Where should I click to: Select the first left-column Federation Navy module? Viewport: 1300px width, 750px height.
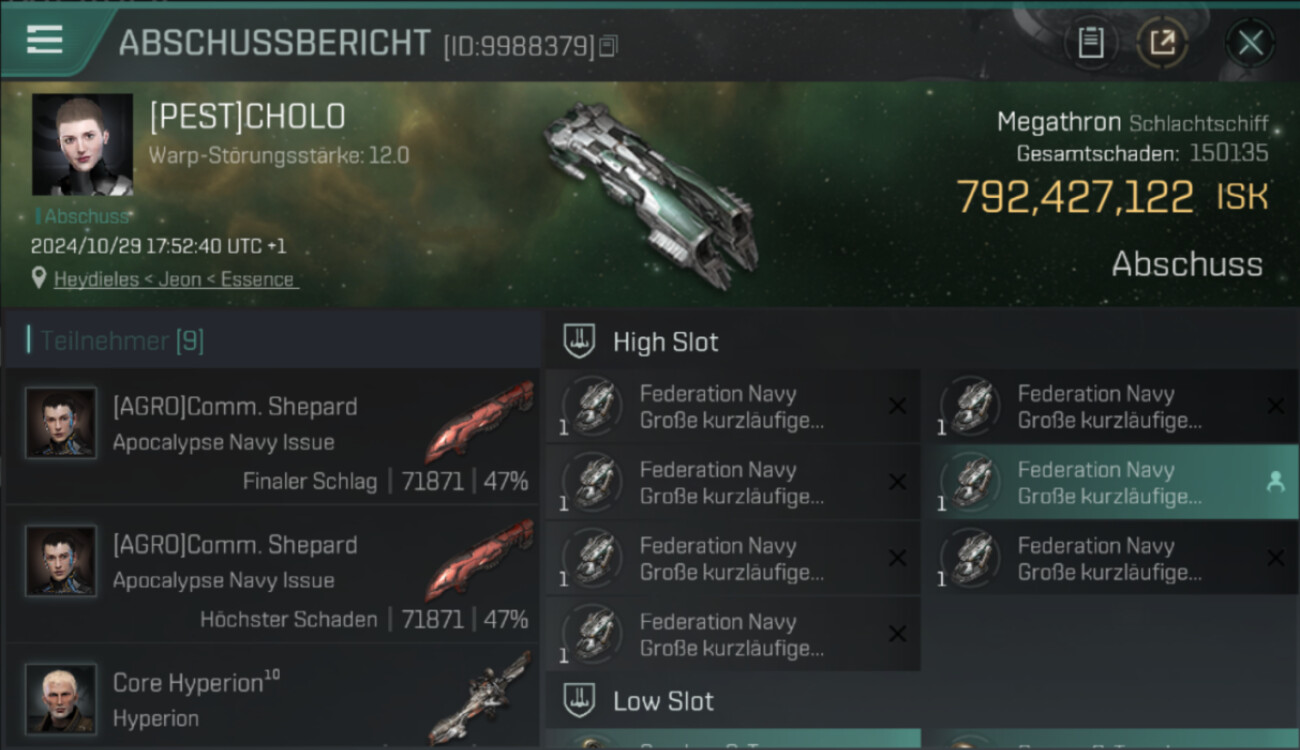point(733,406)
